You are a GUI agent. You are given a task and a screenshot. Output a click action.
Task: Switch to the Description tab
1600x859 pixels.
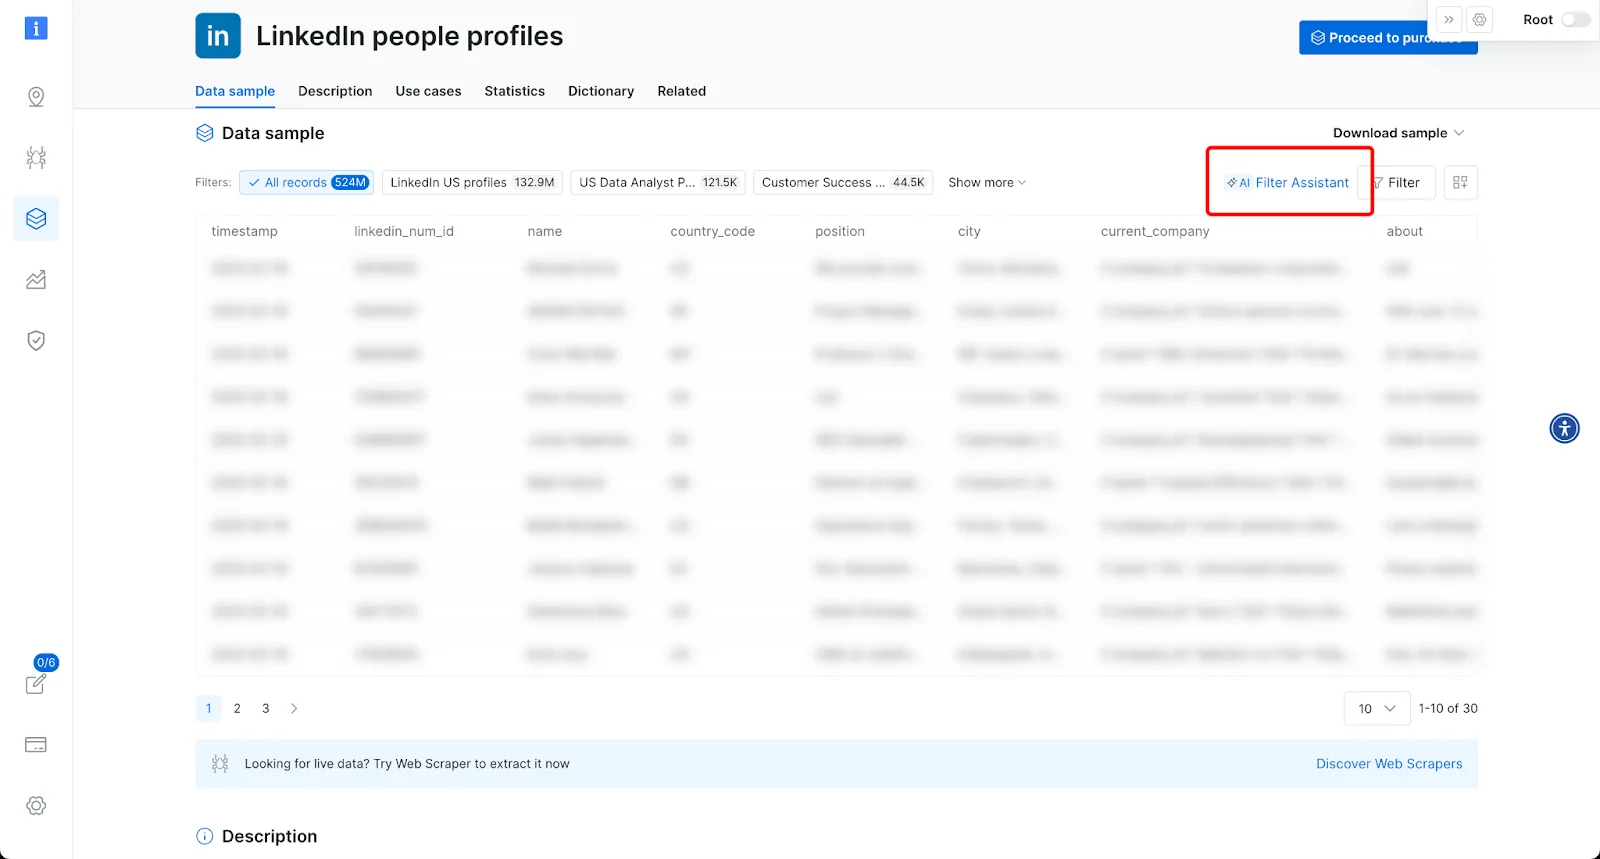click(x=335, y=91)
